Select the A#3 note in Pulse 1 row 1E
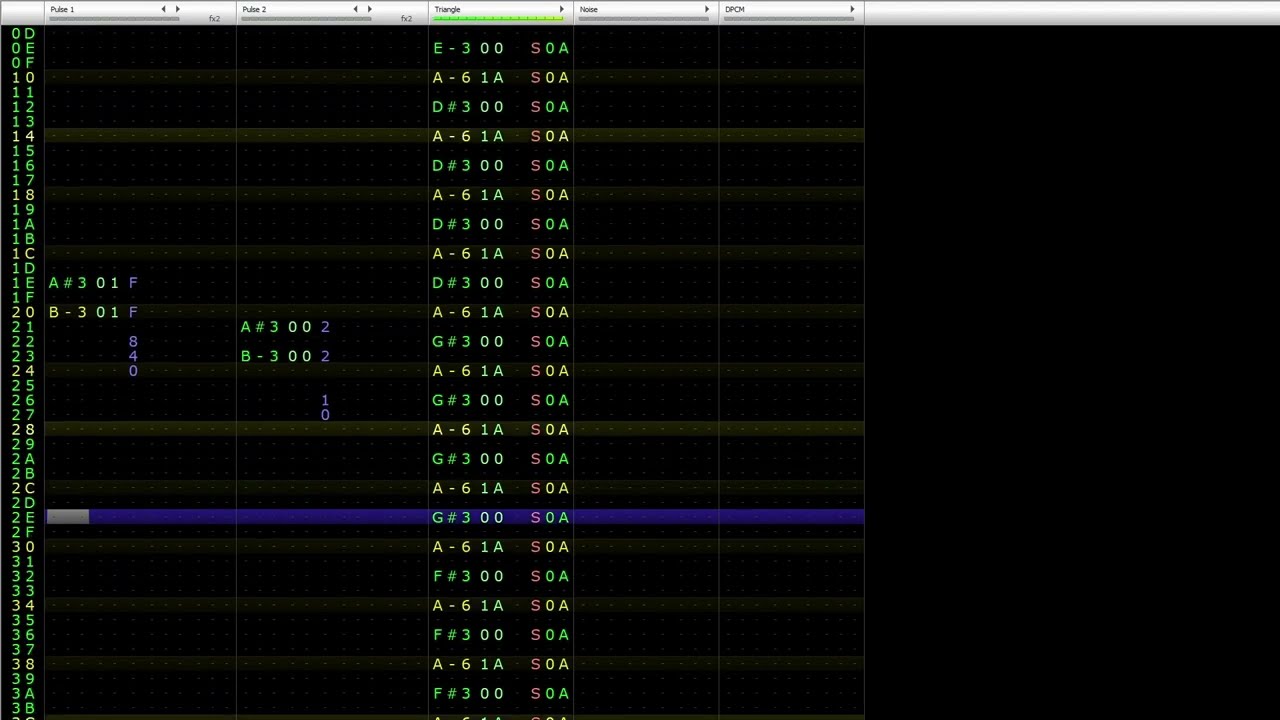 [x=67, y=283]
